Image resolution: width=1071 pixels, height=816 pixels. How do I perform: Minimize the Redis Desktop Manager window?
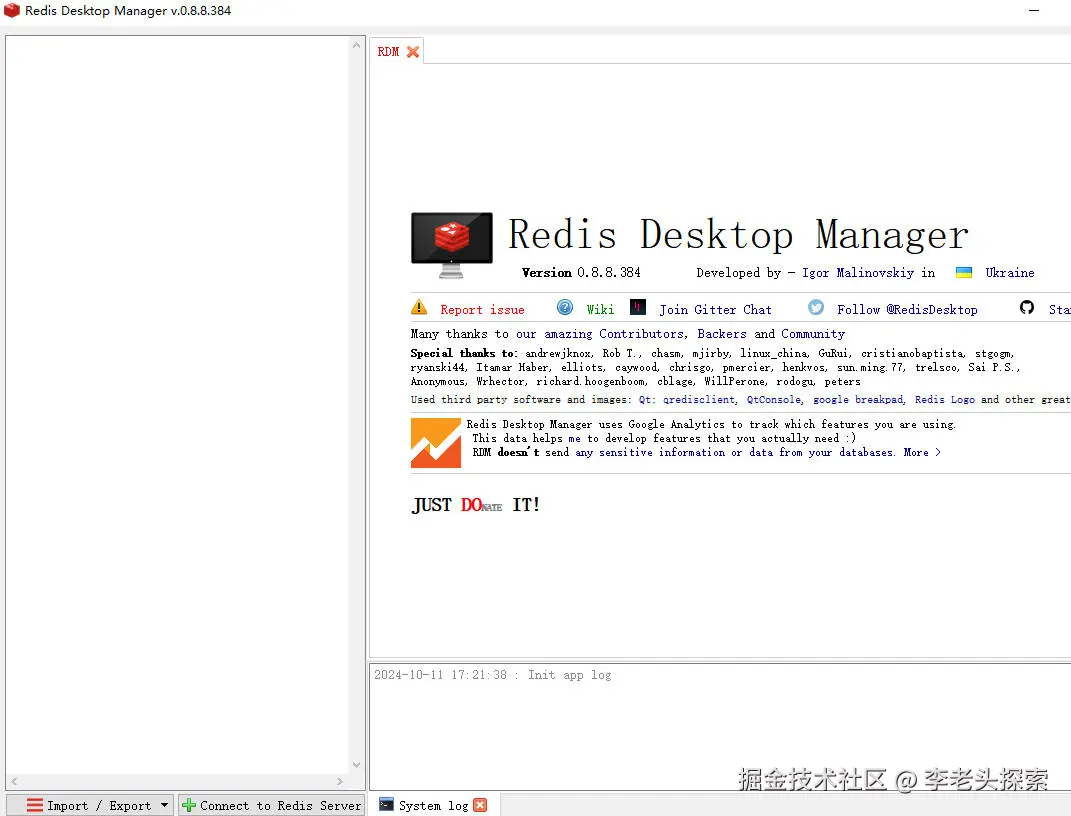1034,10
